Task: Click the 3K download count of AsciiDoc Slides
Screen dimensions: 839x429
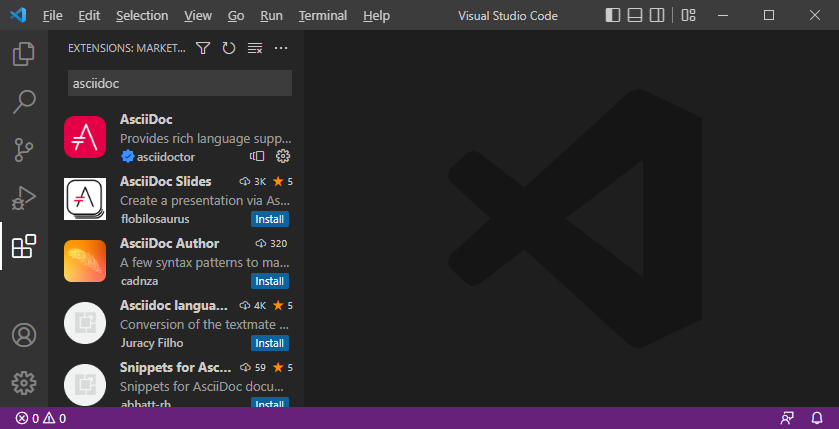Action: (x=253, y=182)
